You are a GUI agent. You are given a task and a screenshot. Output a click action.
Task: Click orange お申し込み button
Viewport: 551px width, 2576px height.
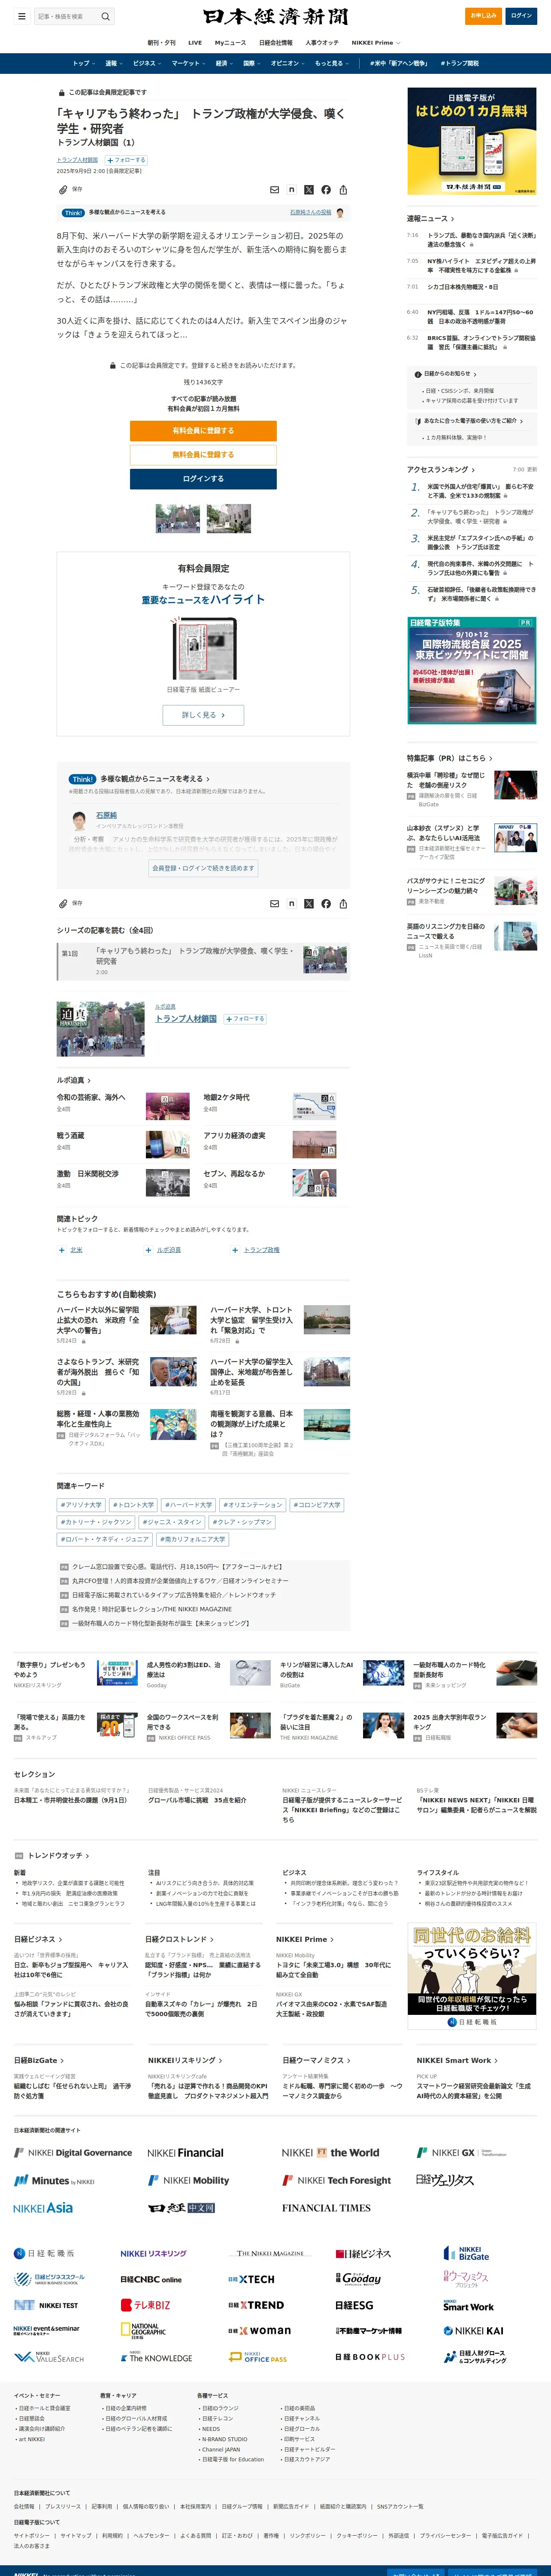click(x=484, y=16)
